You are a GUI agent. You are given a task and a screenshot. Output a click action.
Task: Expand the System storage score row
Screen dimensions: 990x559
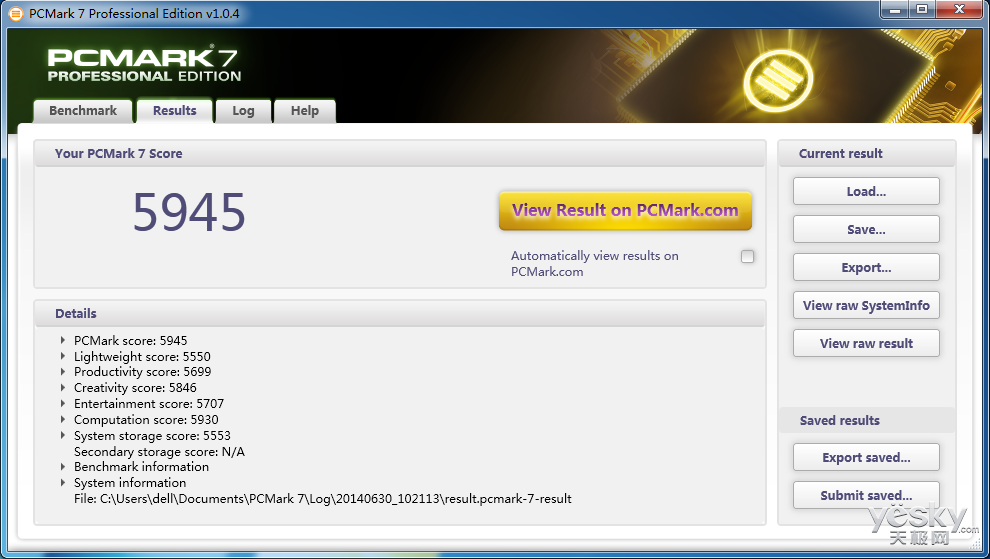pos(63,435)
